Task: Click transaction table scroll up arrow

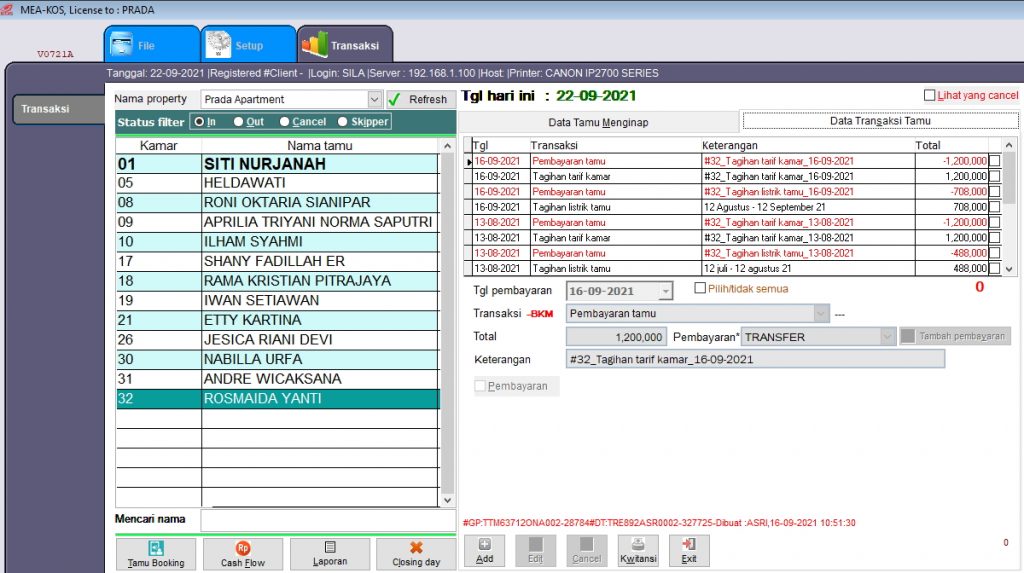Action: [1009, 145]
